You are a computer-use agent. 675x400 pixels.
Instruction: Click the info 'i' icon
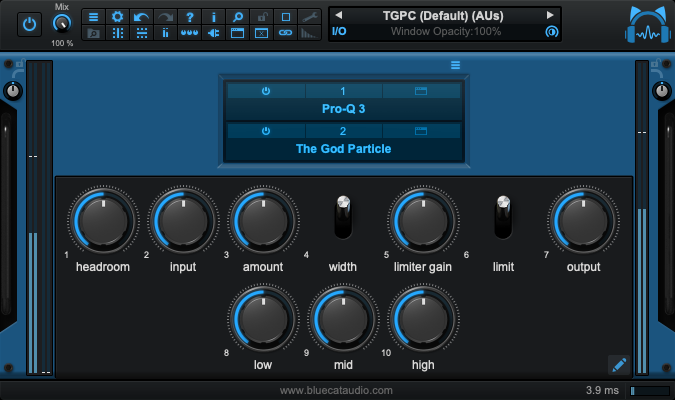click(214, 17)
